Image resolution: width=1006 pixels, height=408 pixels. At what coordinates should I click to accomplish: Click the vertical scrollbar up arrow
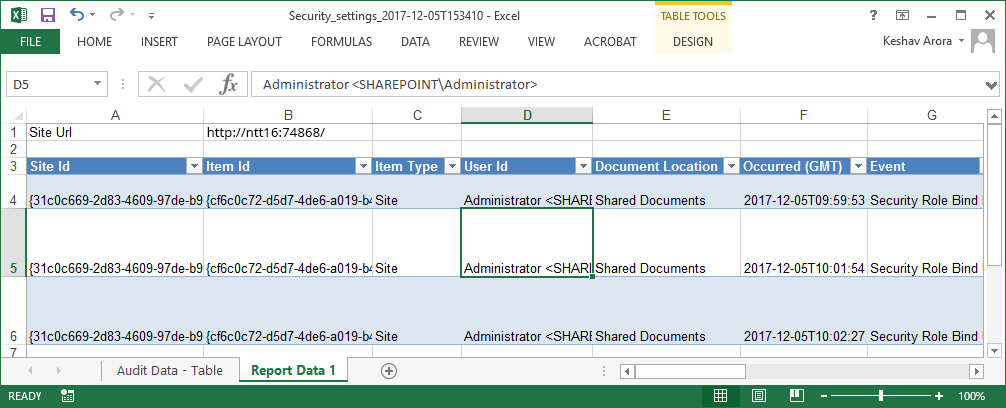tap(994, 116)
